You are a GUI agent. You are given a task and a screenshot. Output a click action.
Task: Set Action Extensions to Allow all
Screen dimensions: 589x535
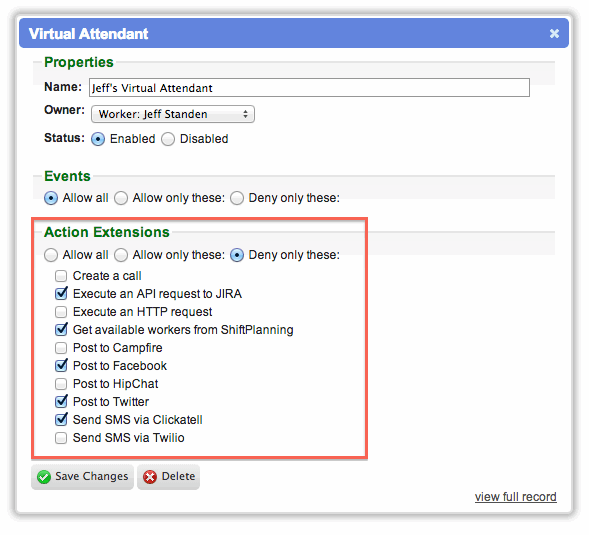coord(51,255)
